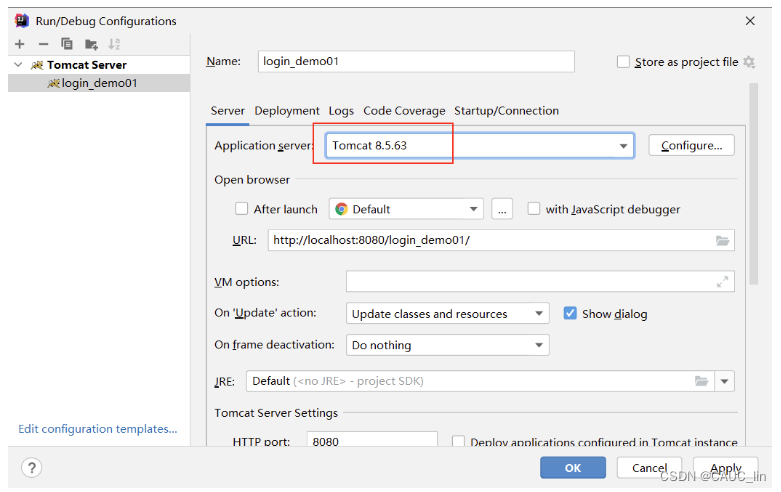Open On 'Update' action dropdown
Screen dimensions: 781x492
447,314
